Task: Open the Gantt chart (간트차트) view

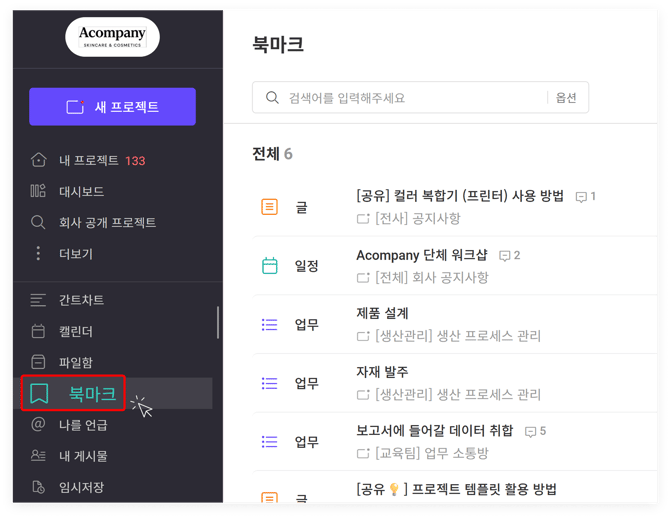Action: point(81,300)
